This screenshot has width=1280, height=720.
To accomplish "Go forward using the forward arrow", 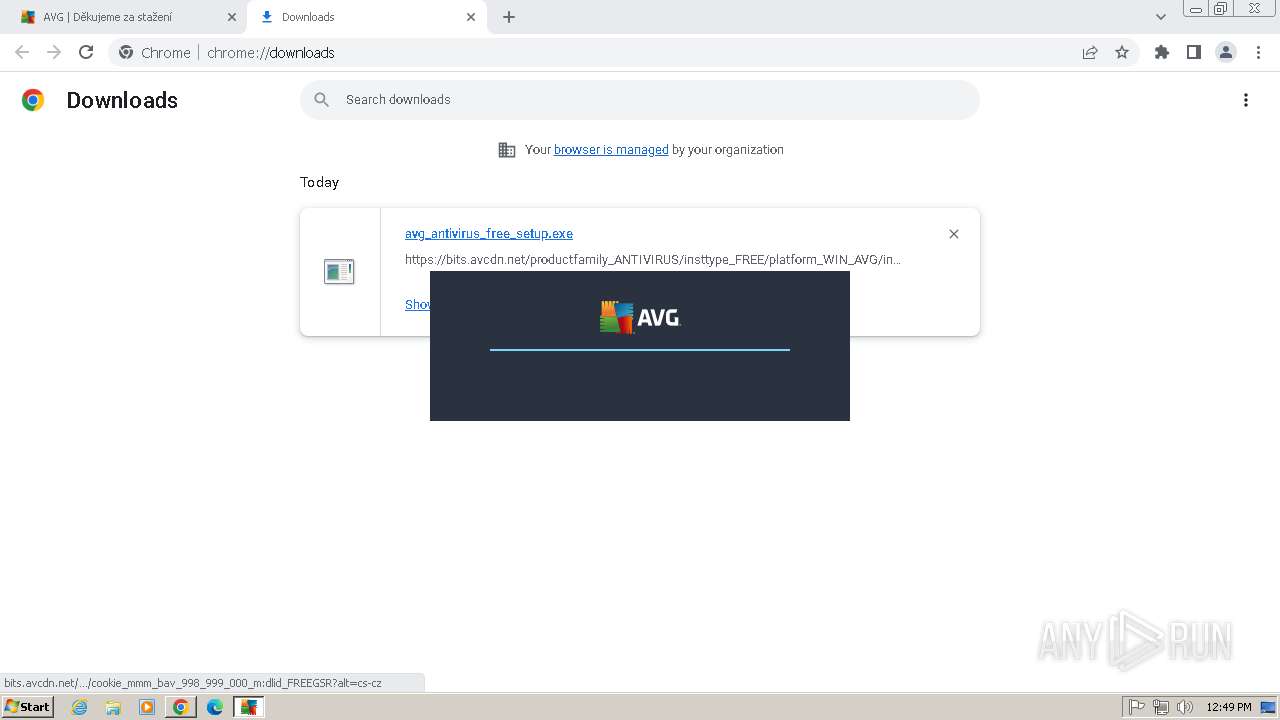I will 54,52.
